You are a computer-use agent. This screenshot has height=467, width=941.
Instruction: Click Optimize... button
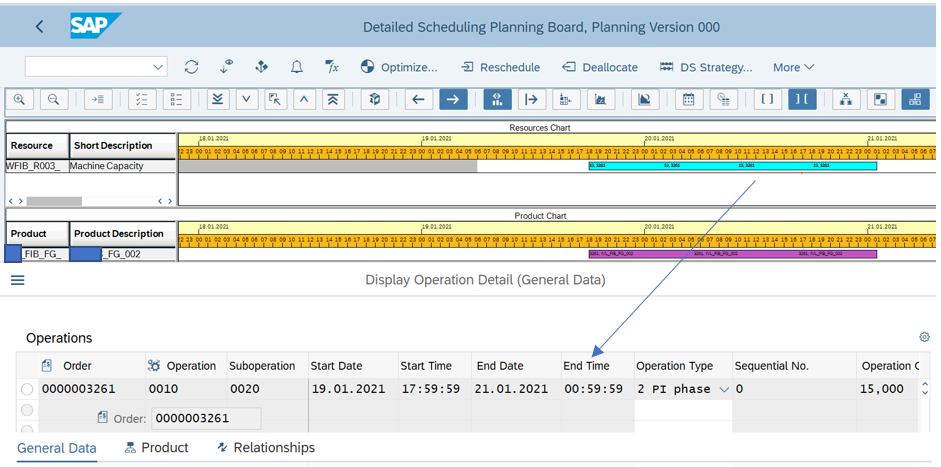pyautogui.click(x=398, y=67)
